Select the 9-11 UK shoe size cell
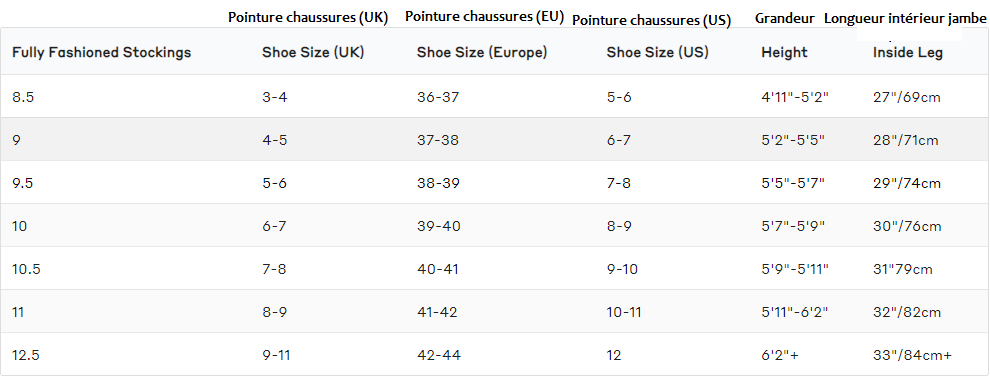This screenshot has width=990, height=377. (276, 355)
